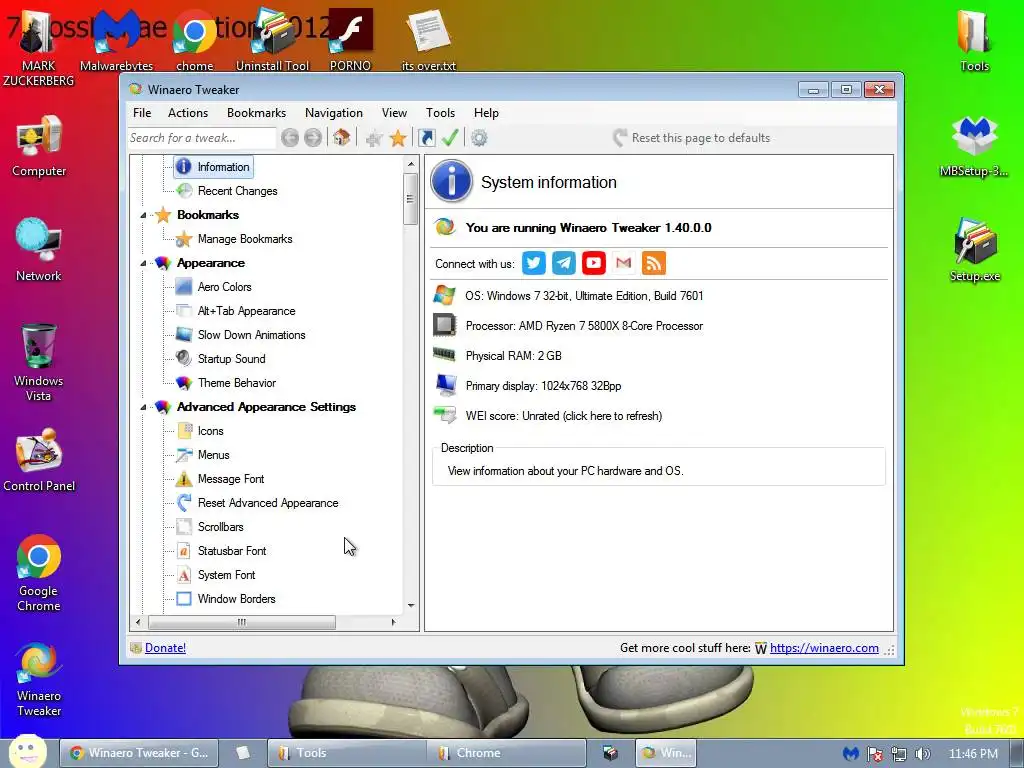Image resolution: width=1024 pixels, height=768 pixels.
Task: Select Theme Behavior tree item
Action: (x=236, y=383)
